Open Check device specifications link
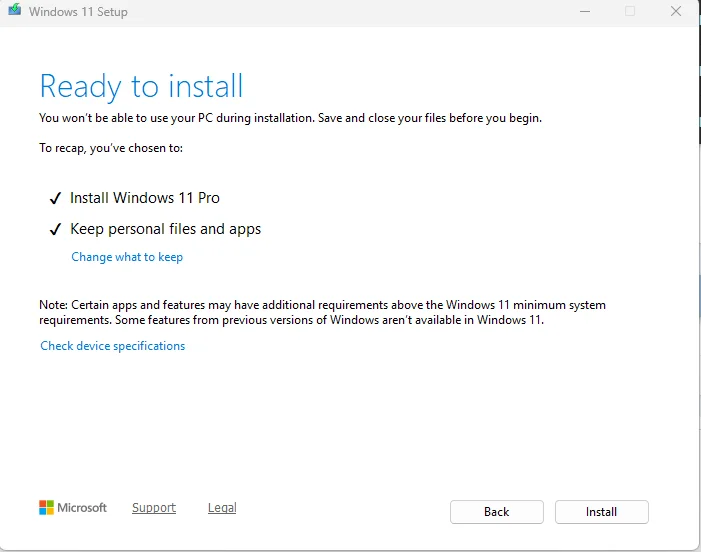This screenshot has width=701, height=552. (x=113, y=346)
